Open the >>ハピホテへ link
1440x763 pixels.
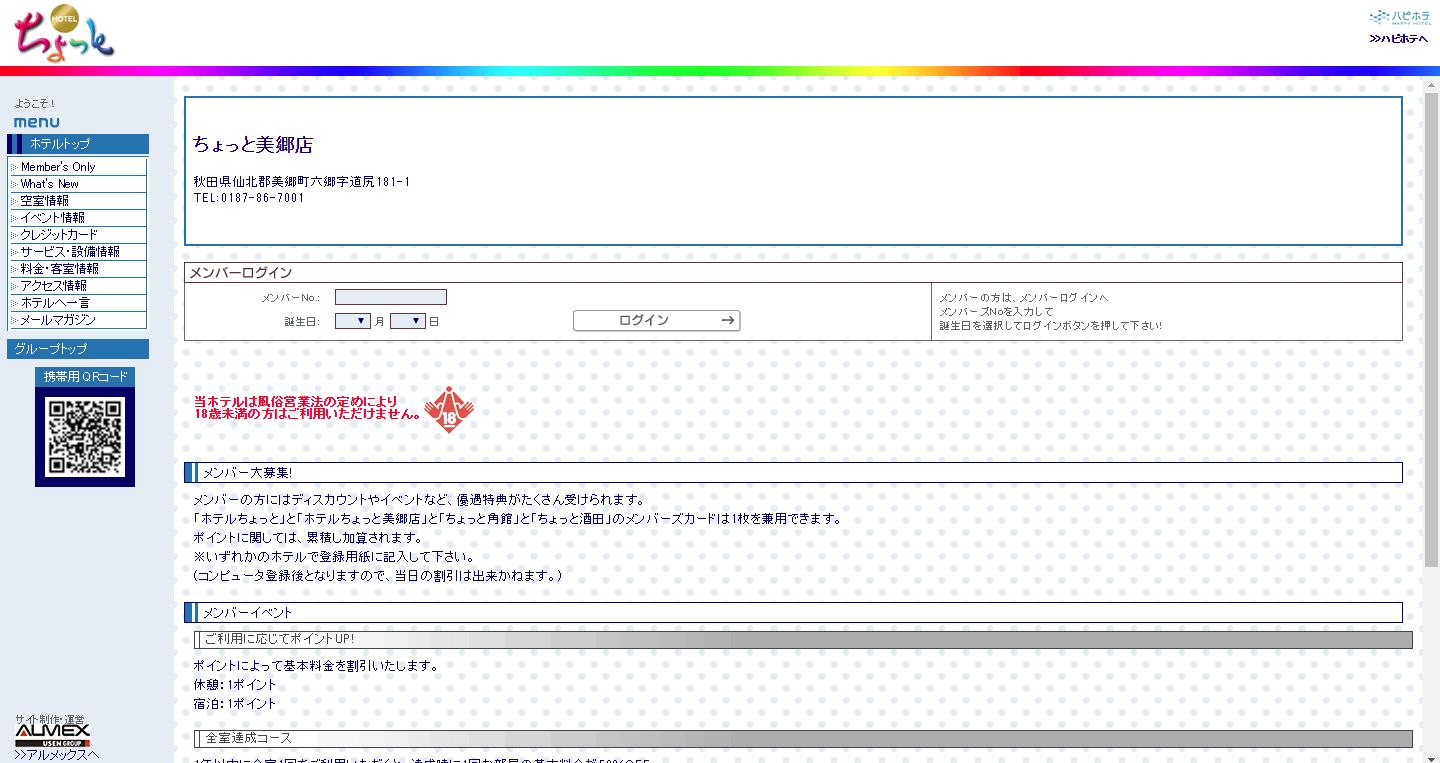pyautogui.click(x=1399, y=38)
